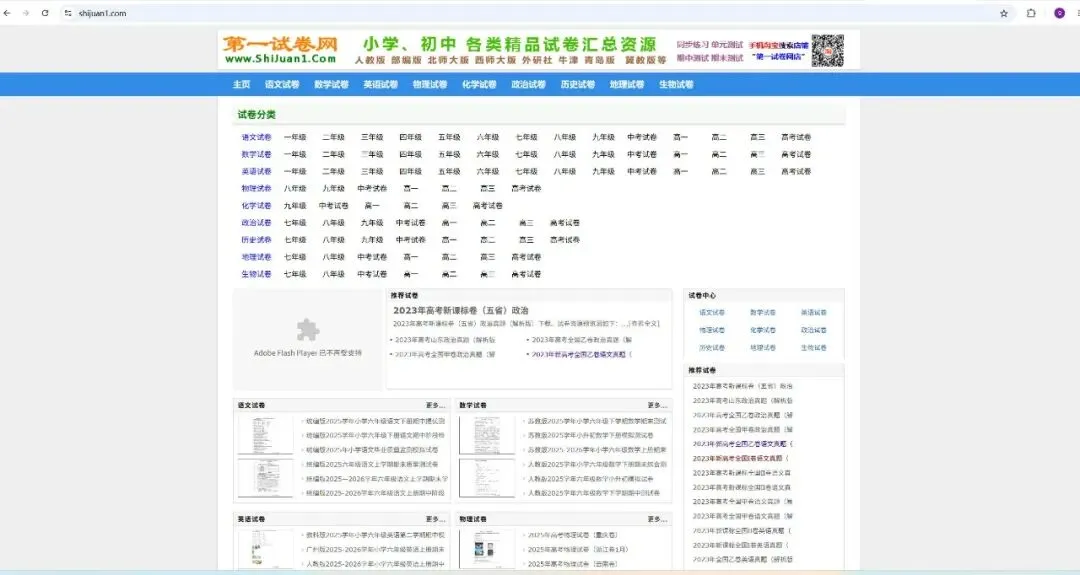
Task: Open the 英语试卷 paper thumbnail
Action: [x=265, y=549]
